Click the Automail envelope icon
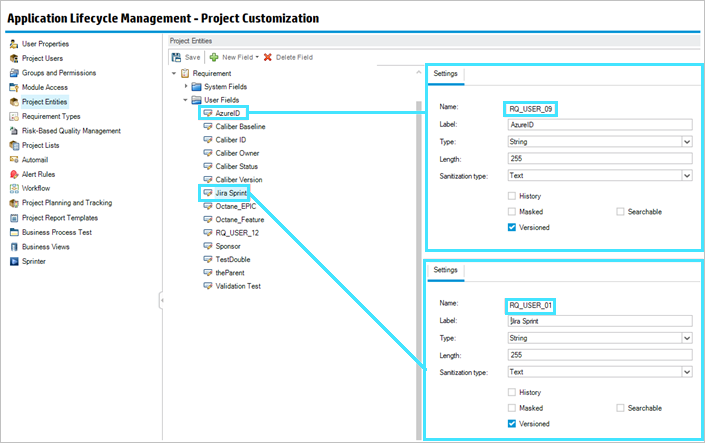 click(13, 159)
